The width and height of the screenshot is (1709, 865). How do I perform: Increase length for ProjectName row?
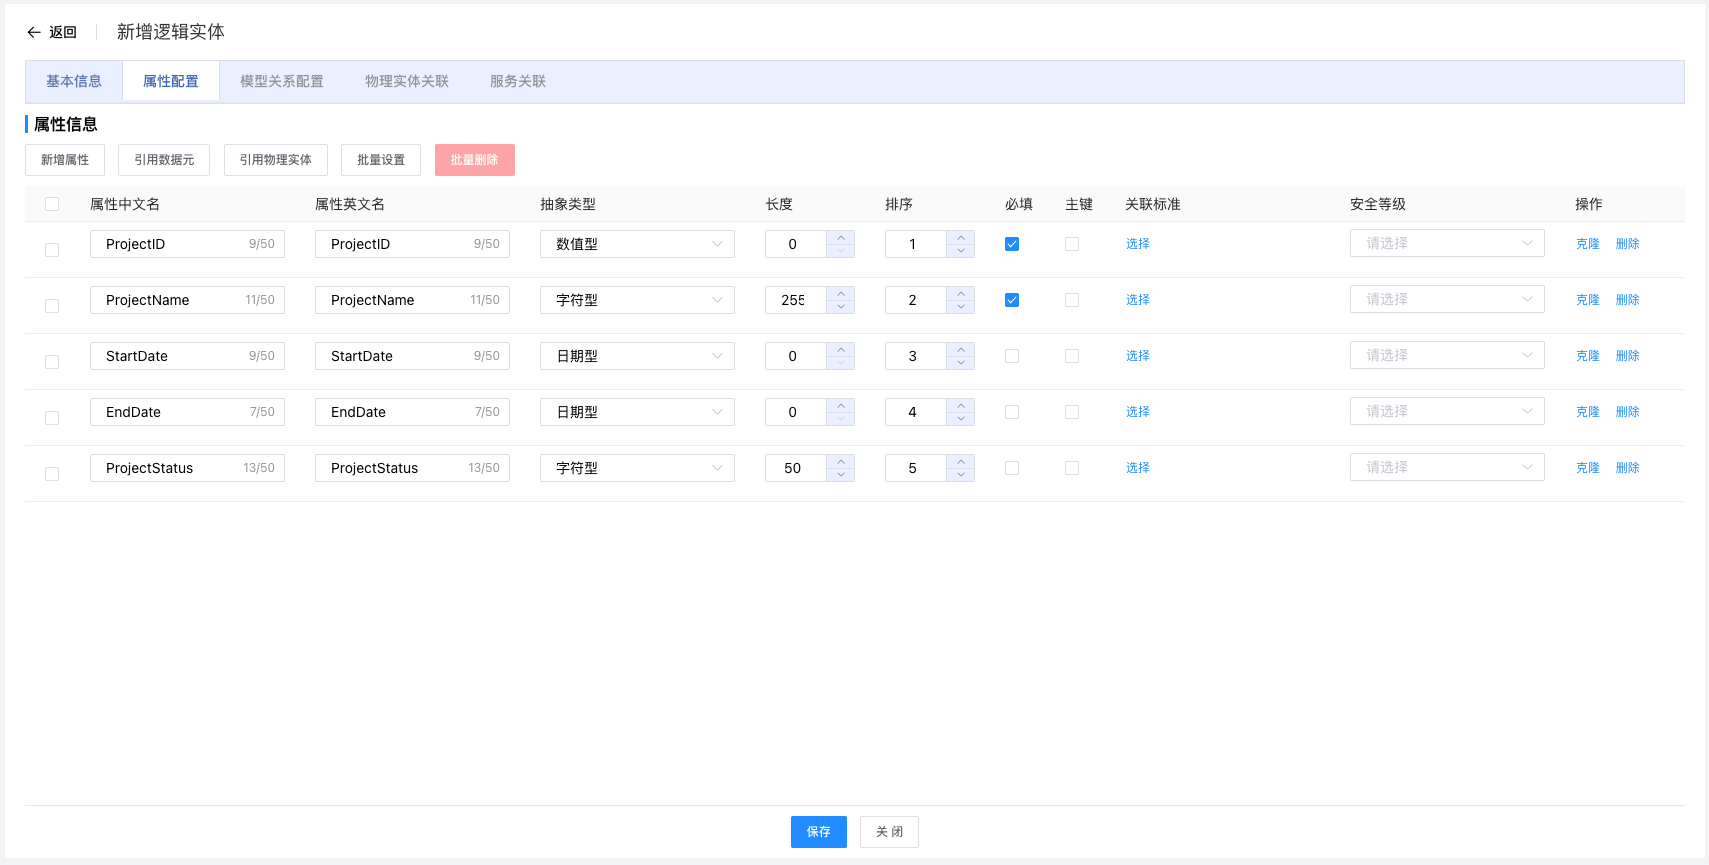point(840,293)
